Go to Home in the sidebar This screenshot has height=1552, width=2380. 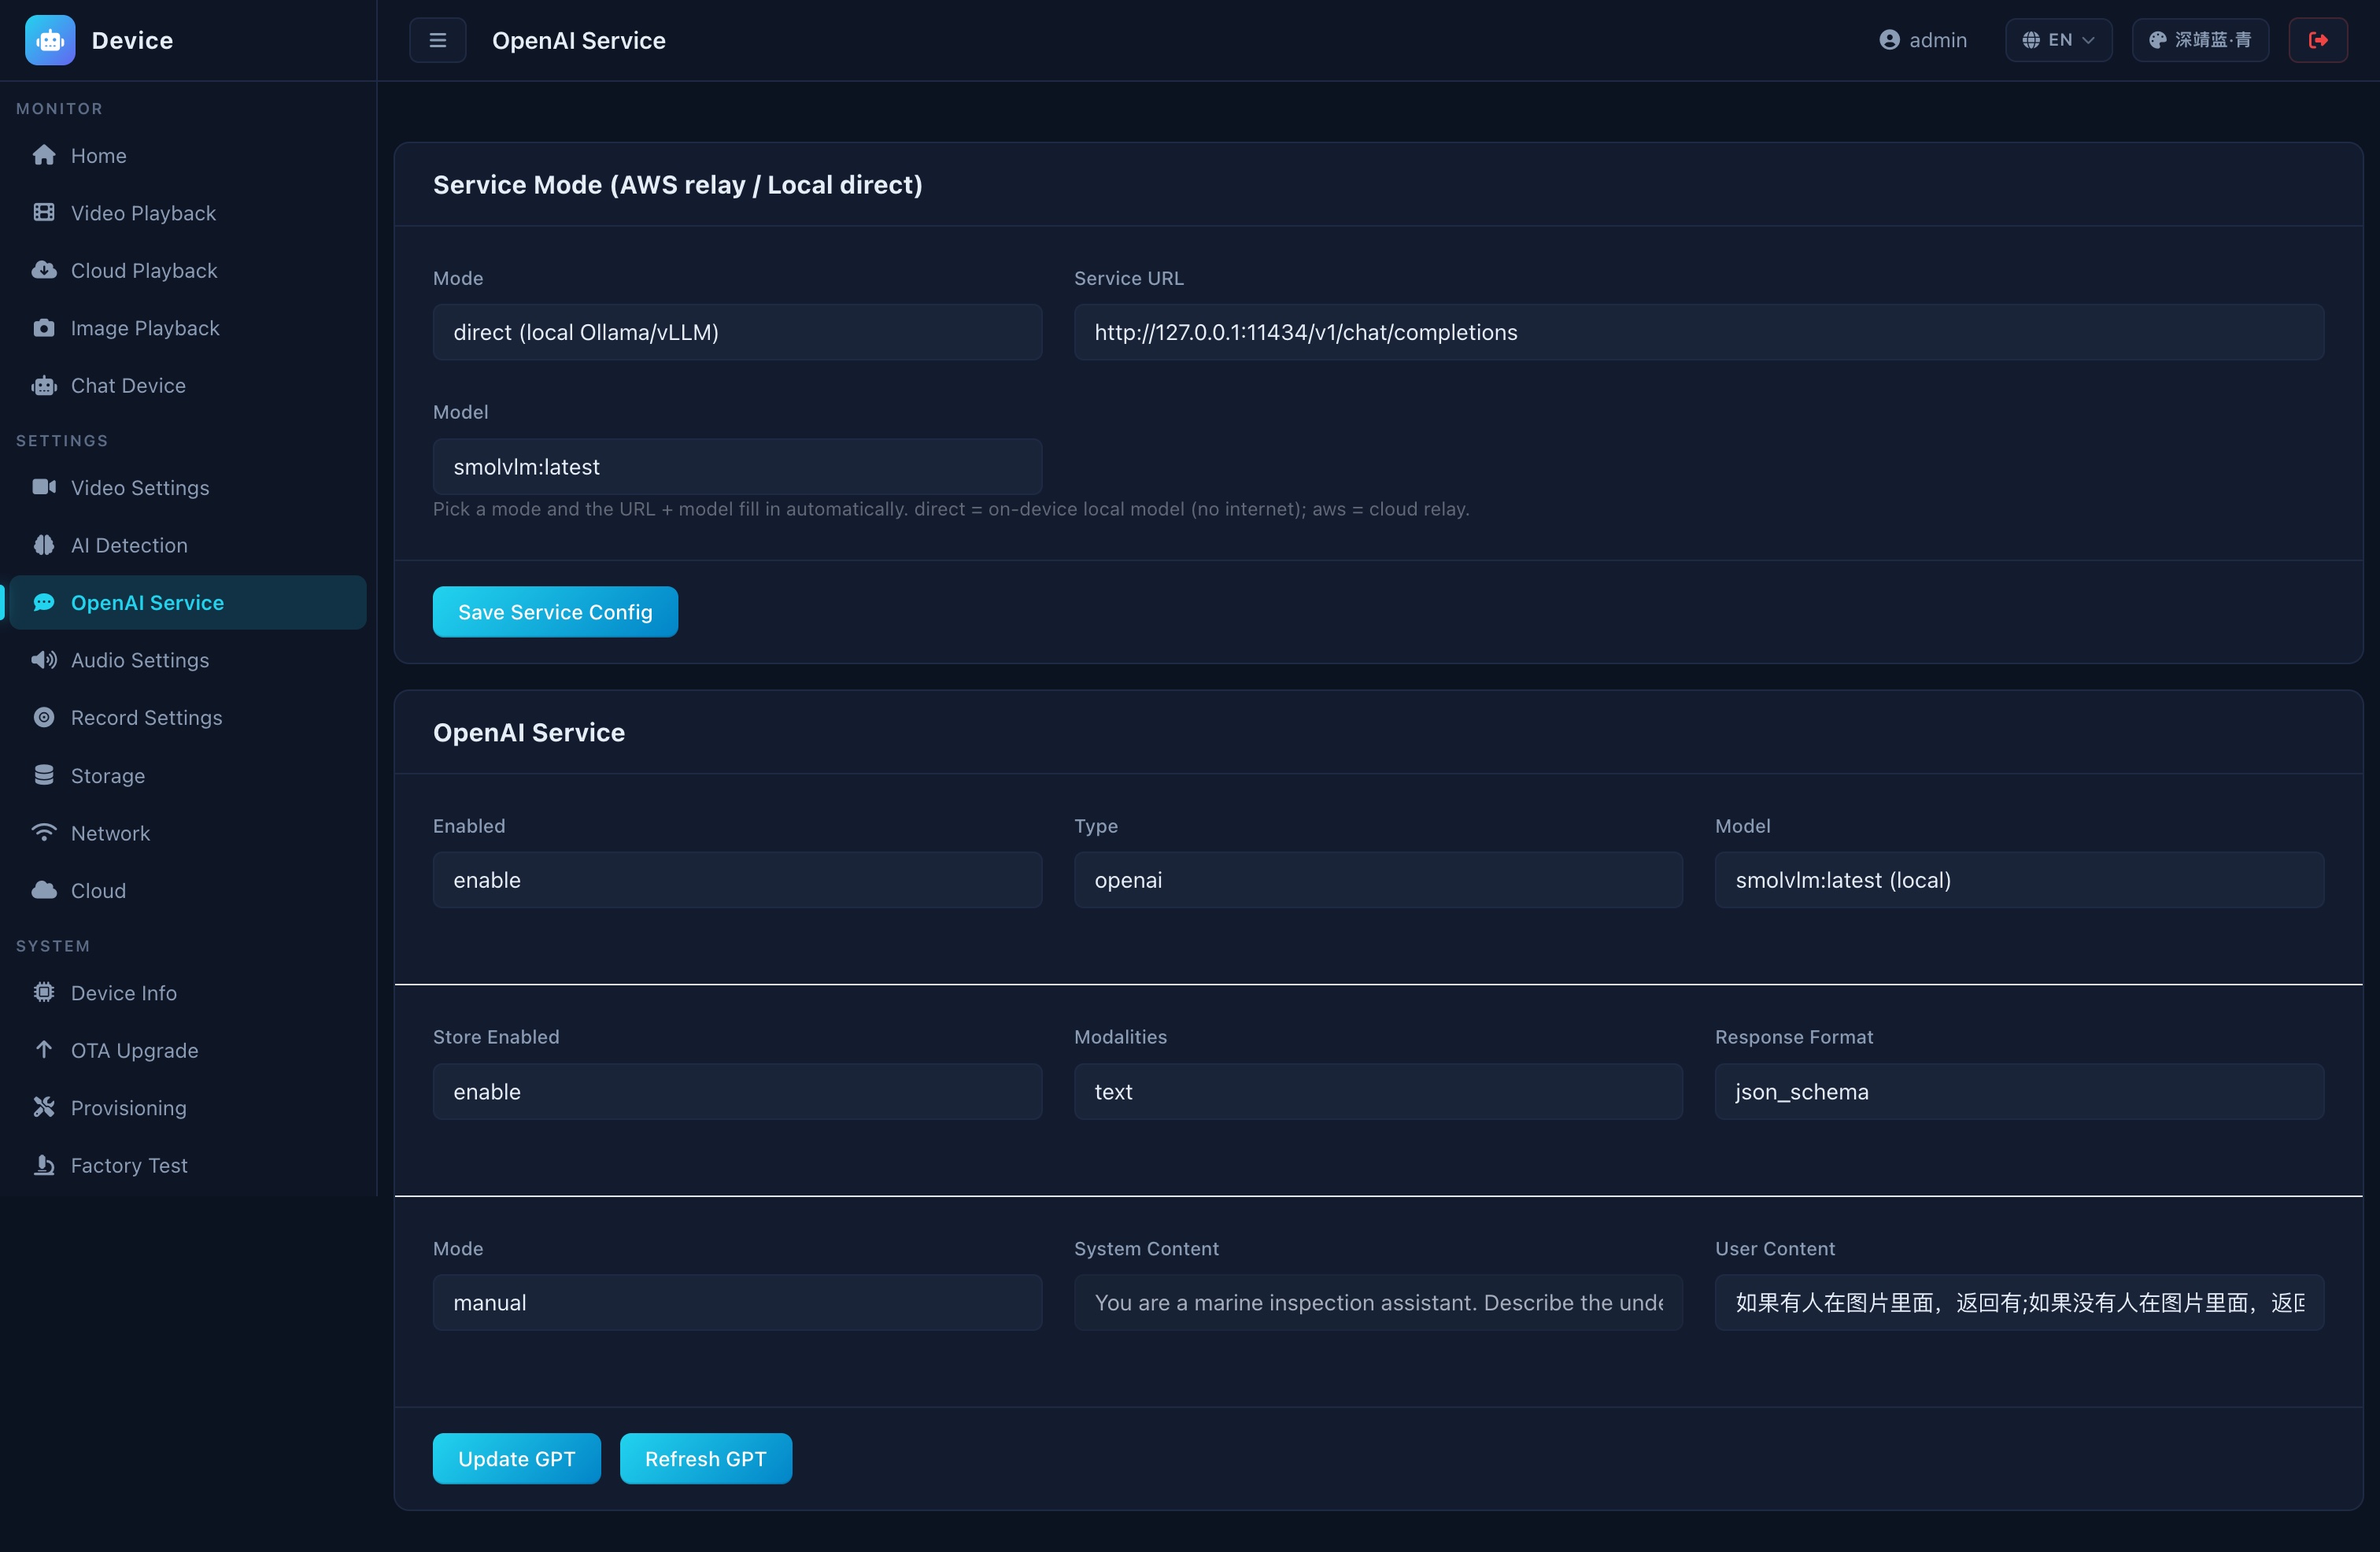pos(187,155)
